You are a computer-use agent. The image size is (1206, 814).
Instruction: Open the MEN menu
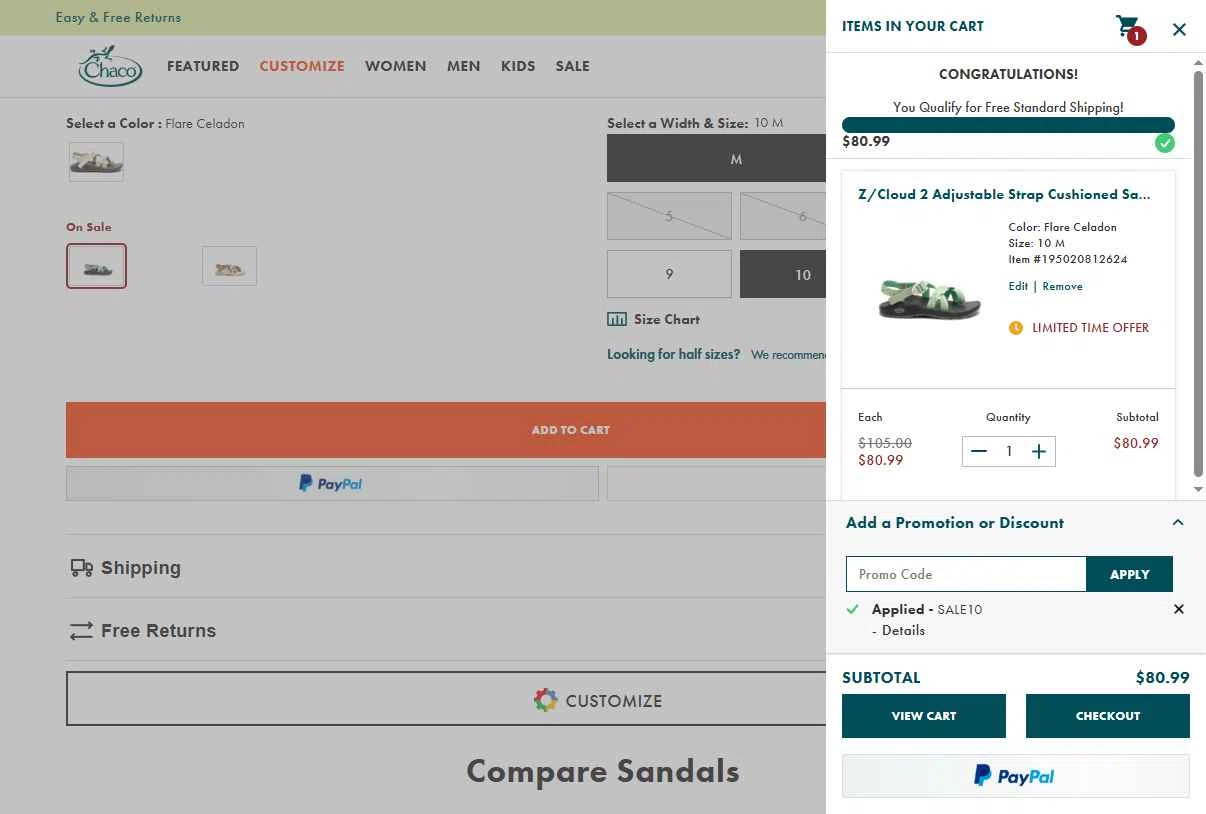tap(463, 66)
